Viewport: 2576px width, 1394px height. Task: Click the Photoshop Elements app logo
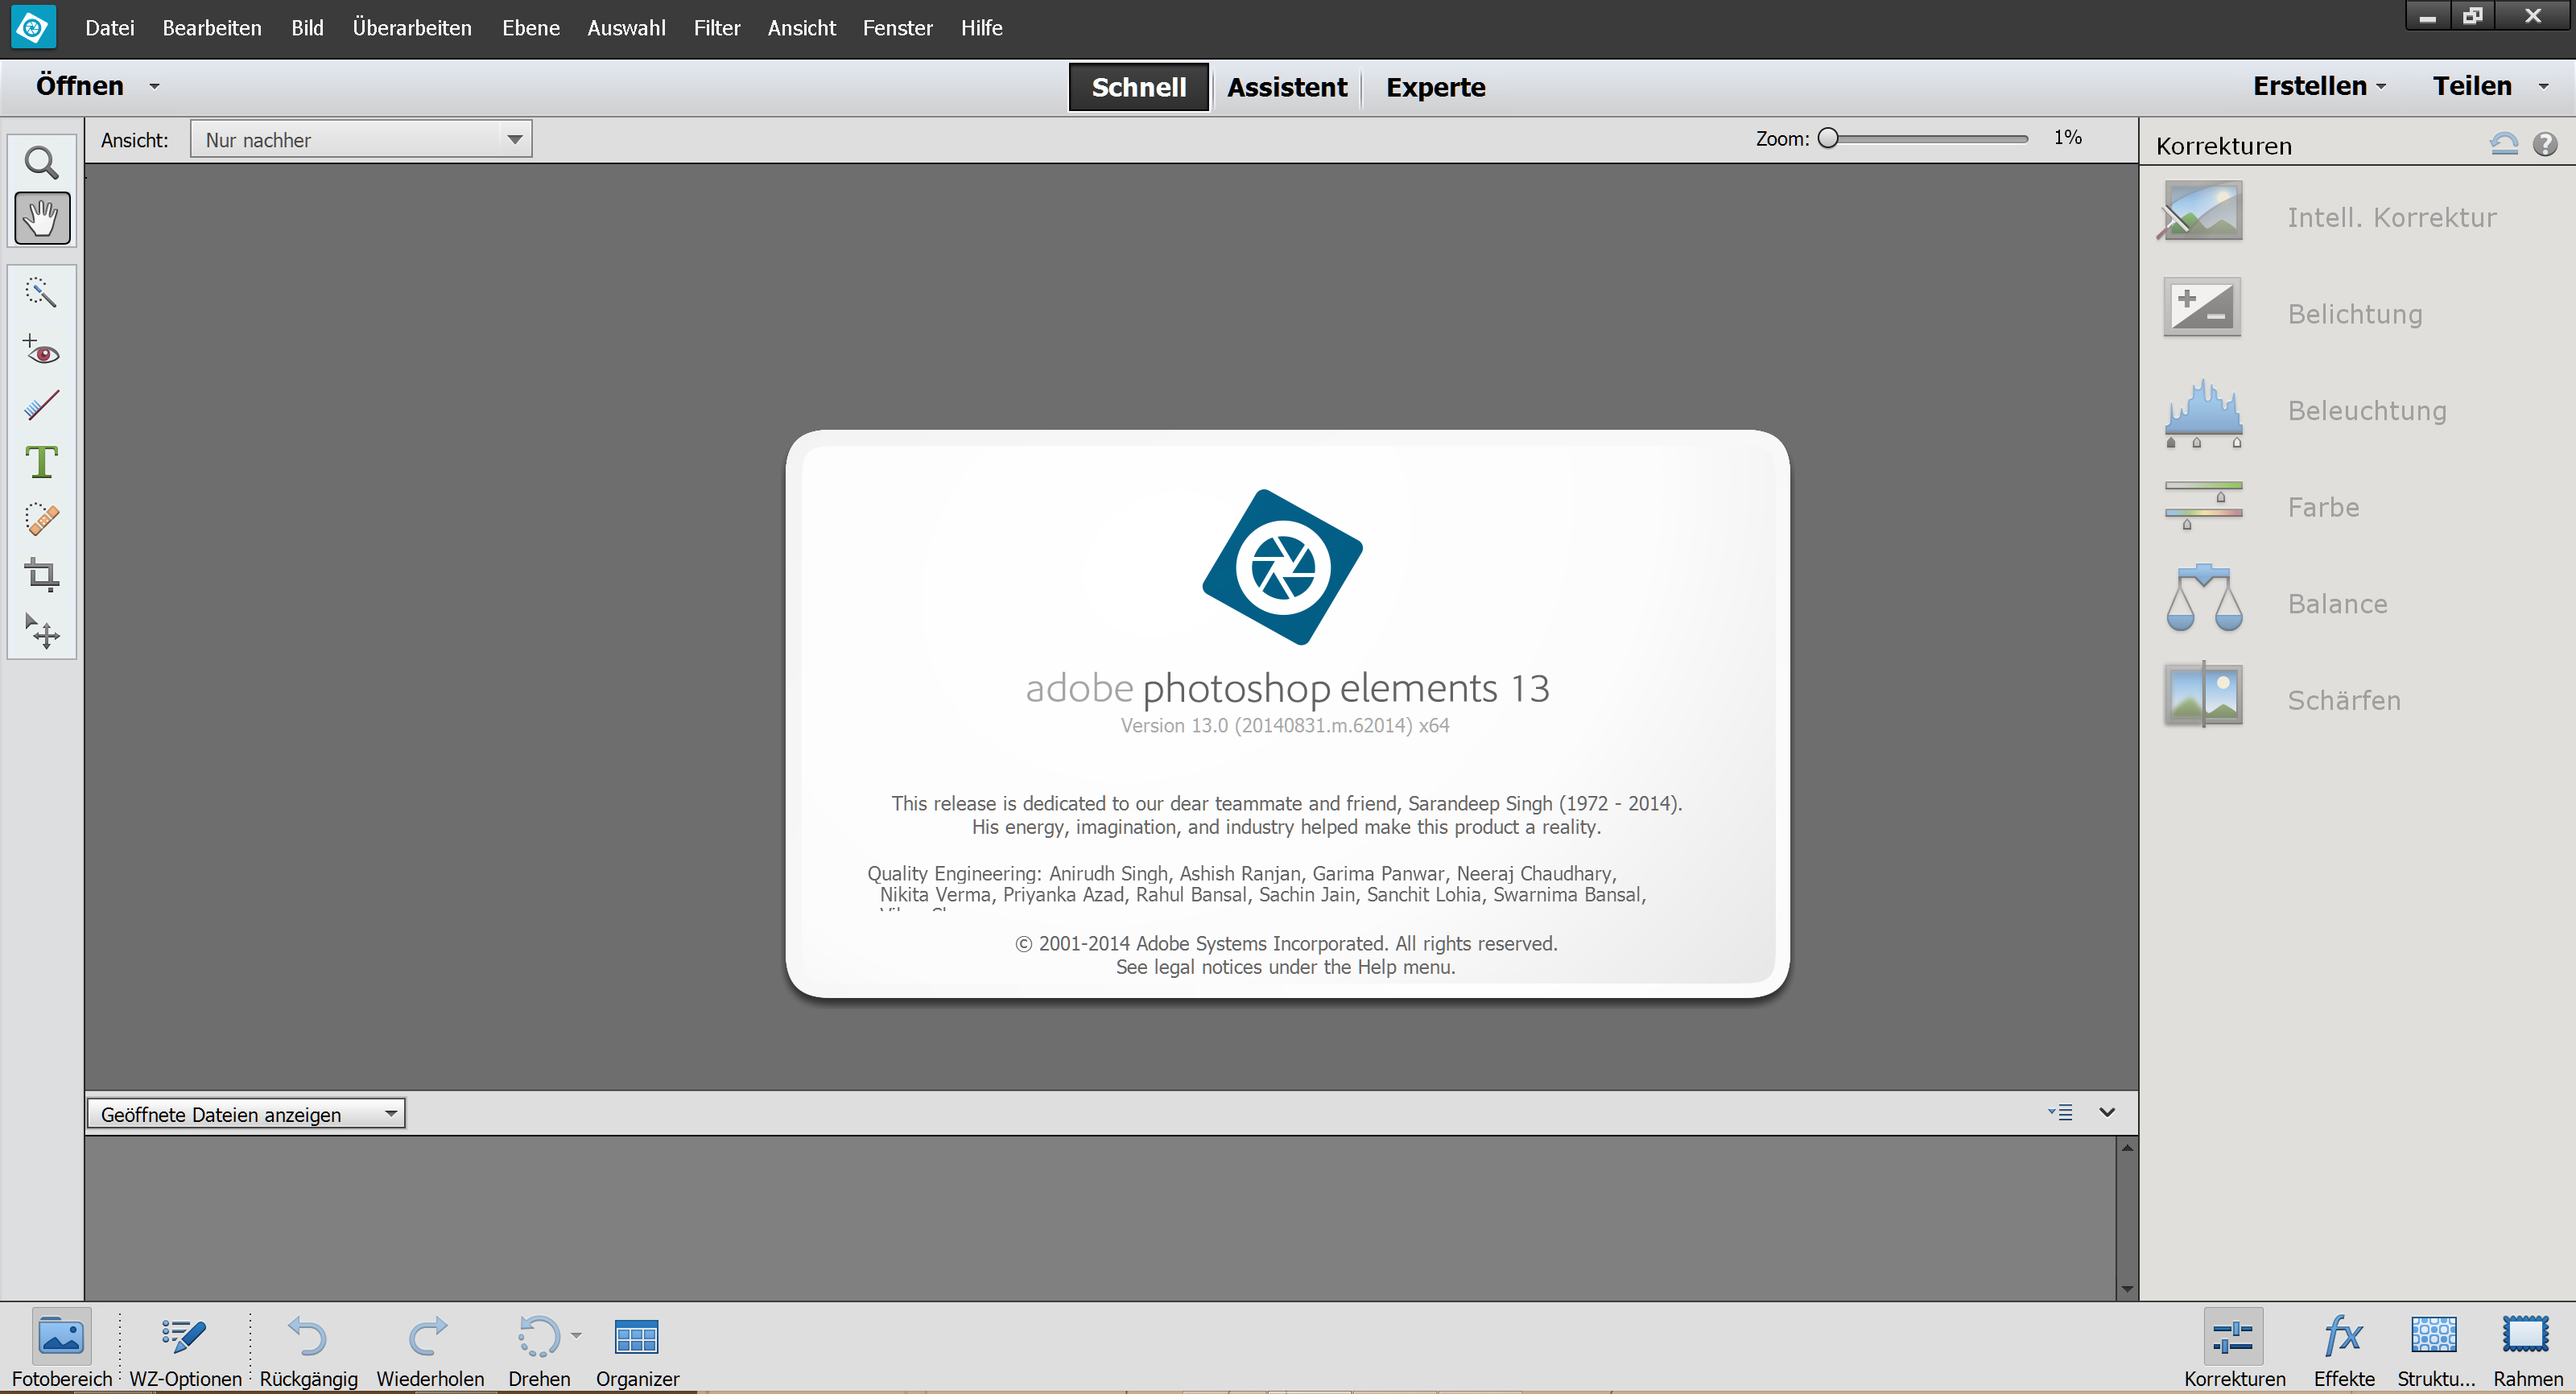click(x=33, y=27)
